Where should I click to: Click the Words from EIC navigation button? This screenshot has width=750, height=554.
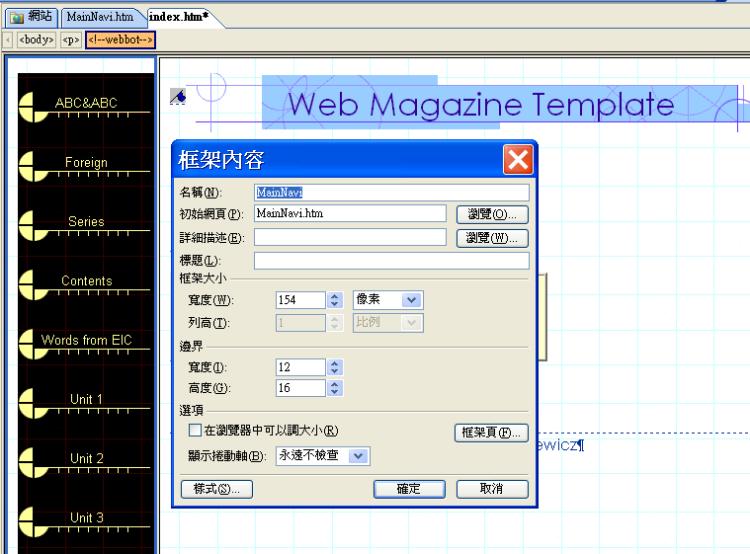pyautogui.click(x=86, y=341)
